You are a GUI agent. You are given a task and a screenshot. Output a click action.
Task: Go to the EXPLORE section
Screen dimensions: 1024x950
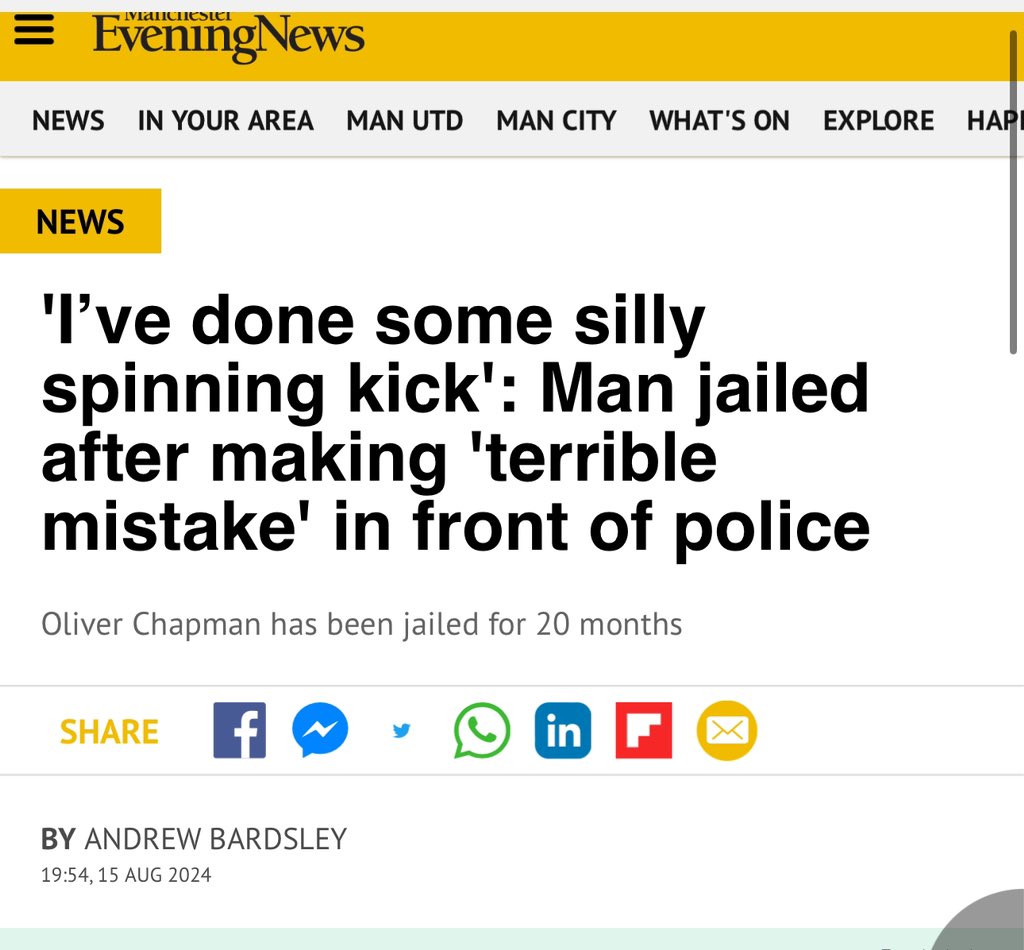coord(878,121)
